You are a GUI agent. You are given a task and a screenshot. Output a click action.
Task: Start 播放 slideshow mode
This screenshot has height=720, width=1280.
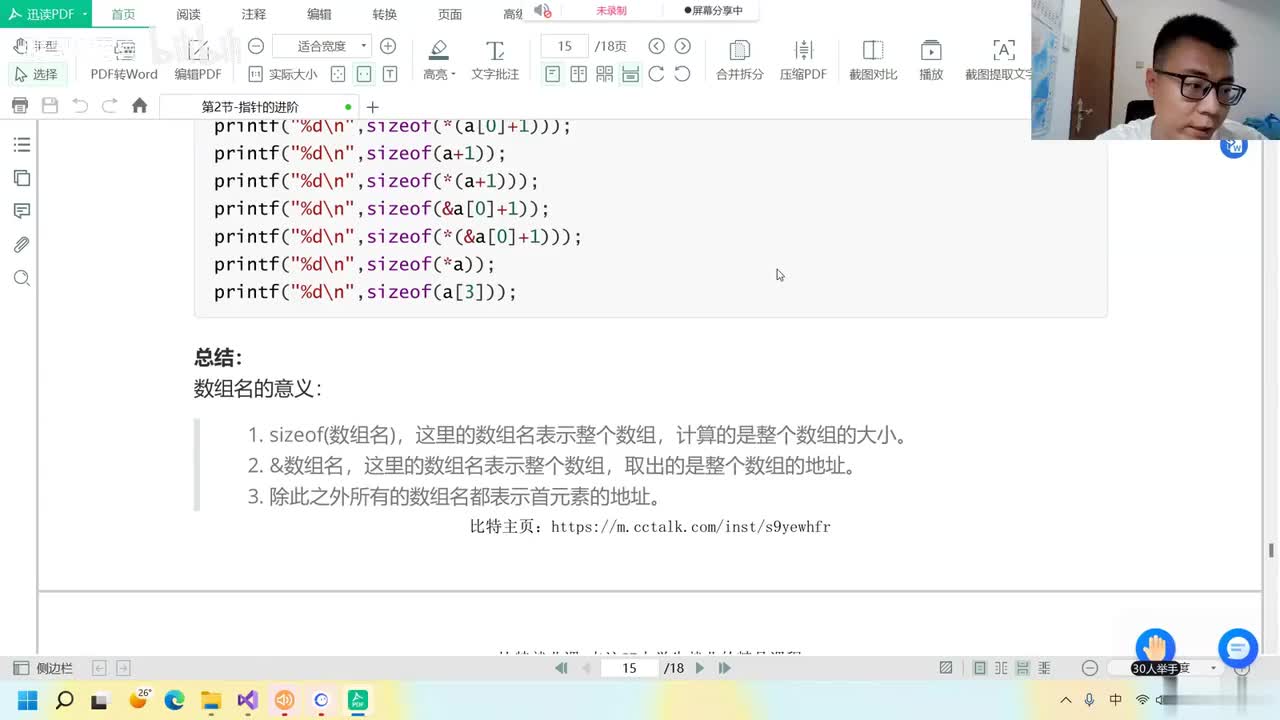click(931, 60)
